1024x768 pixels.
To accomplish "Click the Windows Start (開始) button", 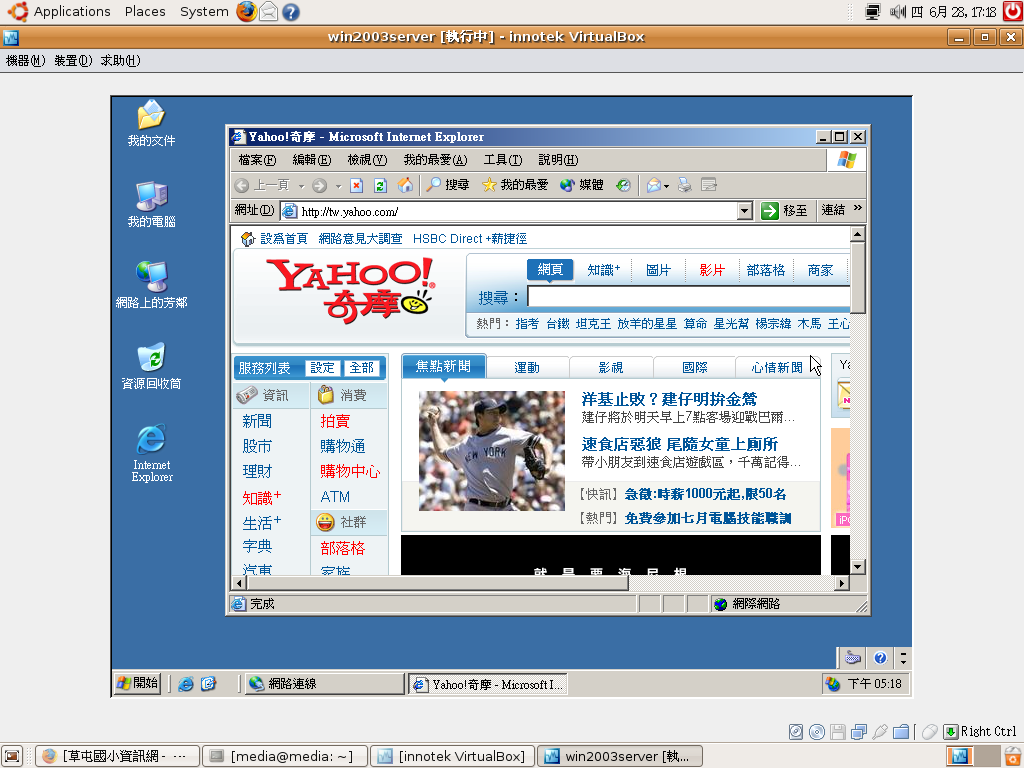I will (137, 683).
